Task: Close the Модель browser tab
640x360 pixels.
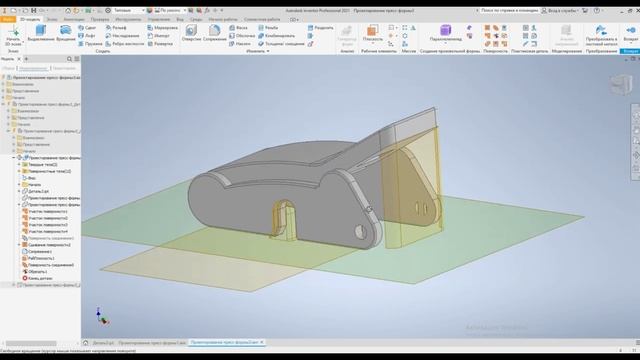Action: (x=19, y=59)
